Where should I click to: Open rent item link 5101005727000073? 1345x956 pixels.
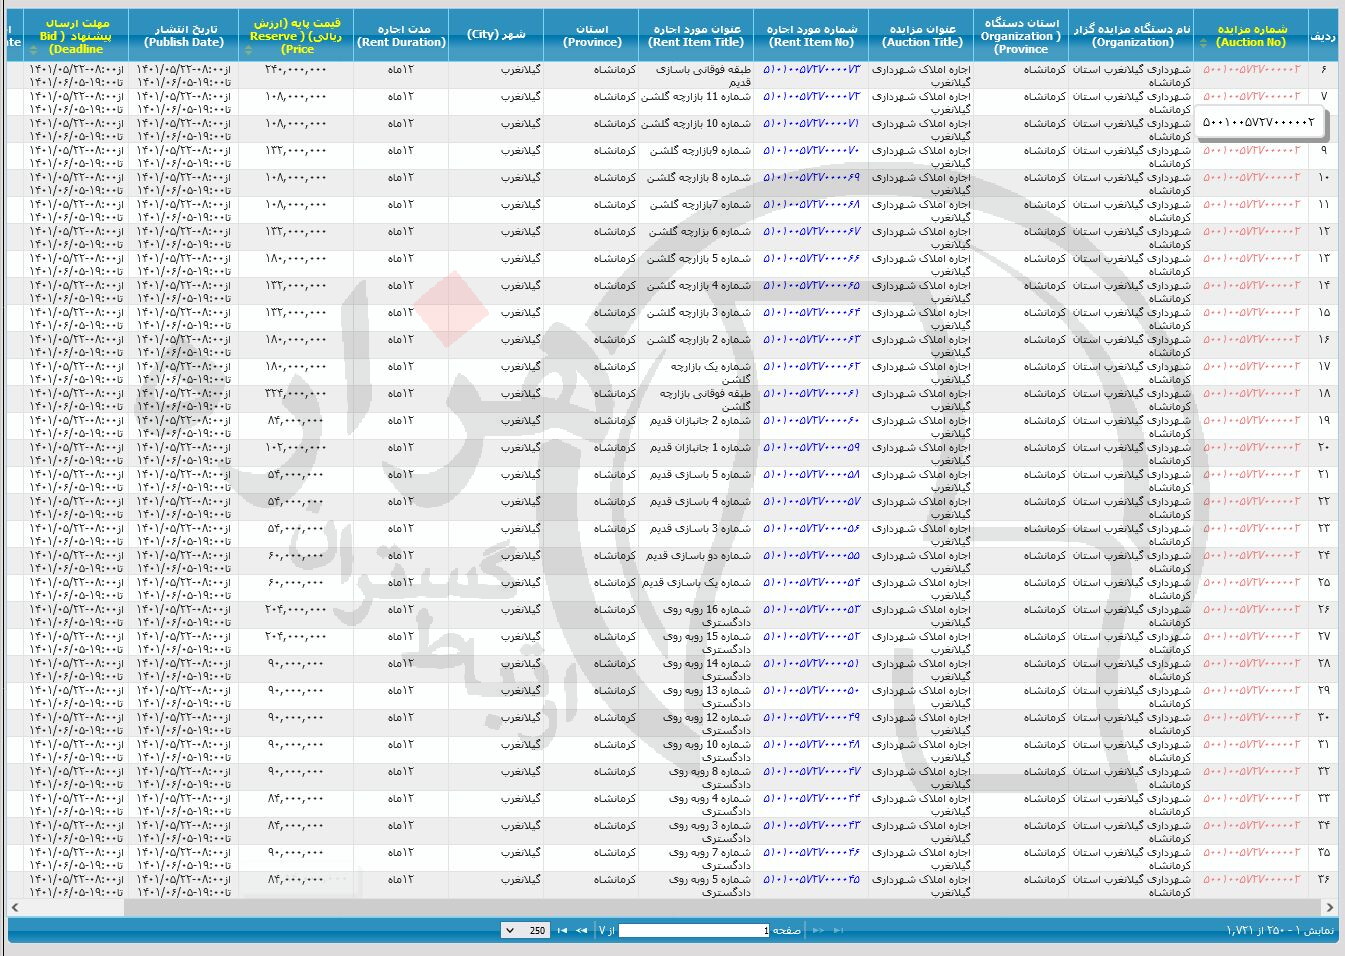811,69
